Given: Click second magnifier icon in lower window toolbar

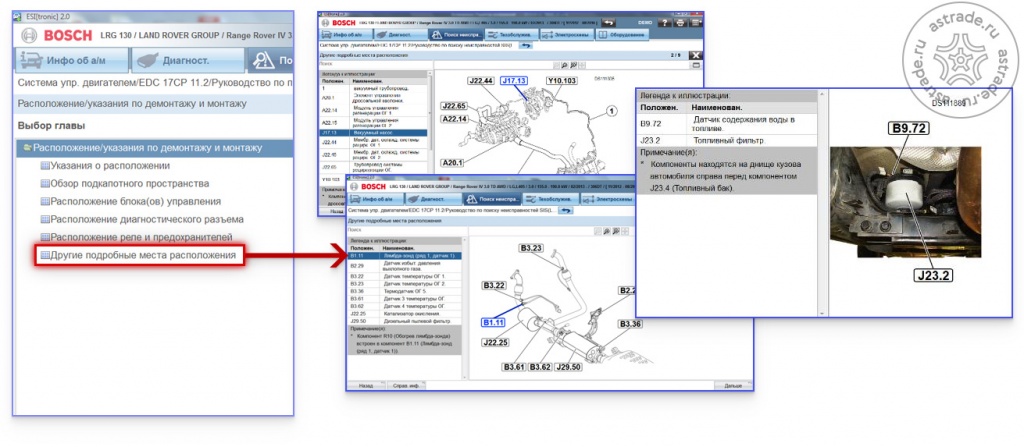Looking at the screenshot, I should tap(616, 231).
